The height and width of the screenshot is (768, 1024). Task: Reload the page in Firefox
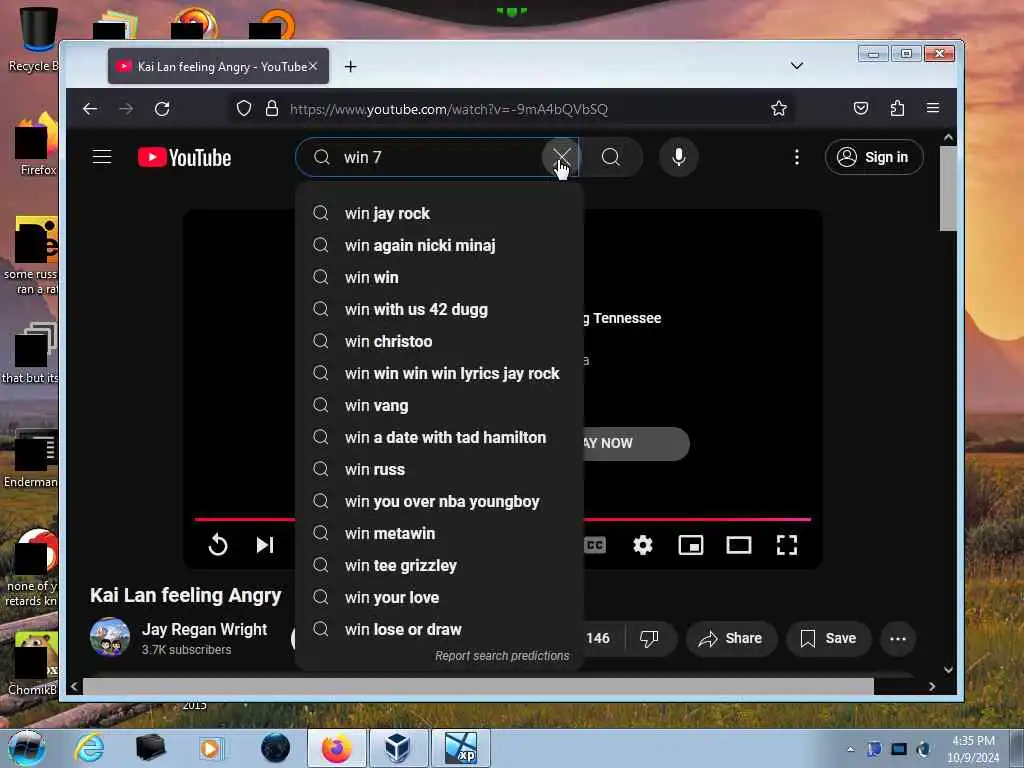click(162, 108)
